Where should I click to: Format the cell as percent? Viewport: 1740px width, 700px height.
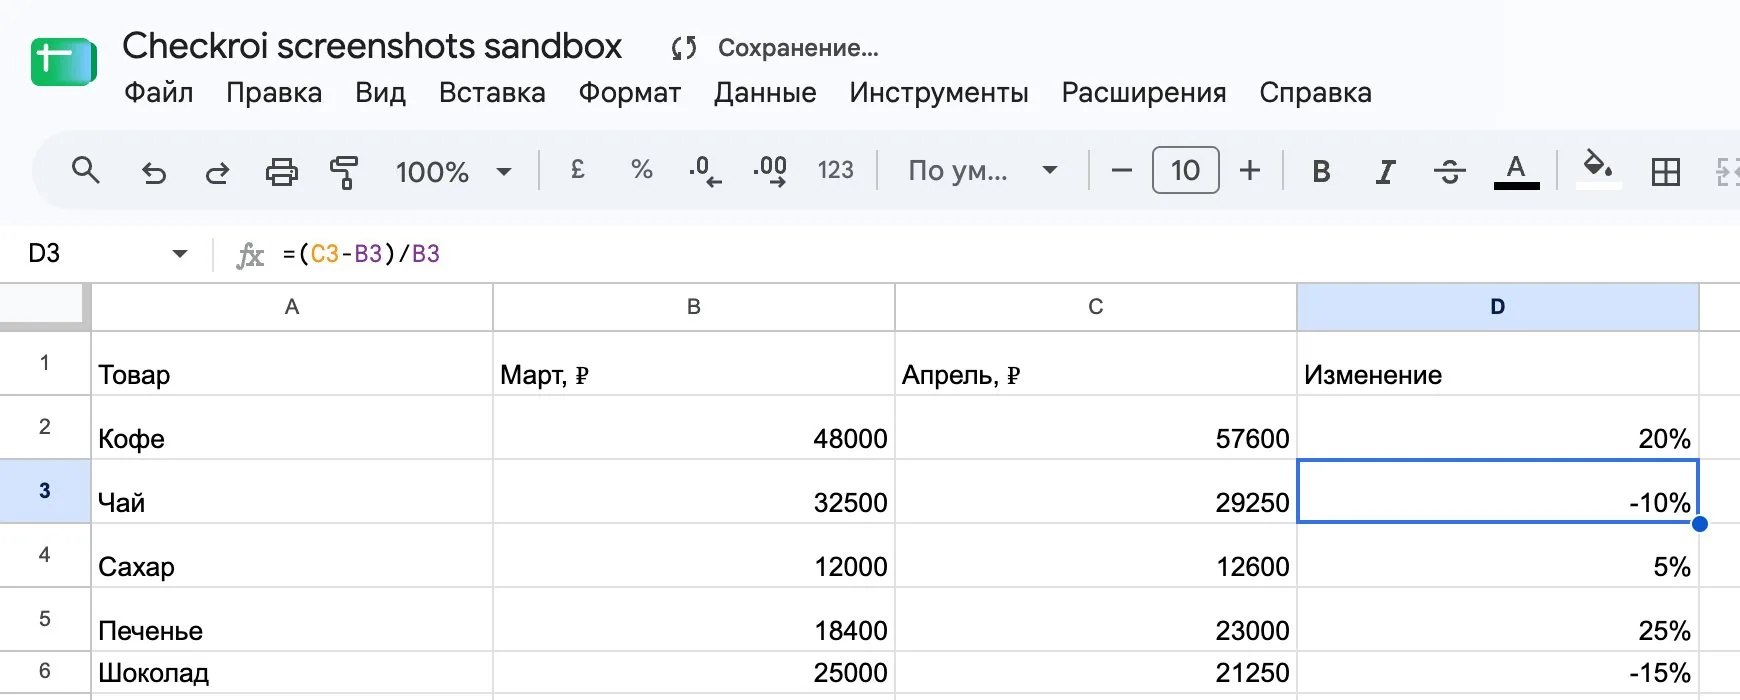(642, 170)
